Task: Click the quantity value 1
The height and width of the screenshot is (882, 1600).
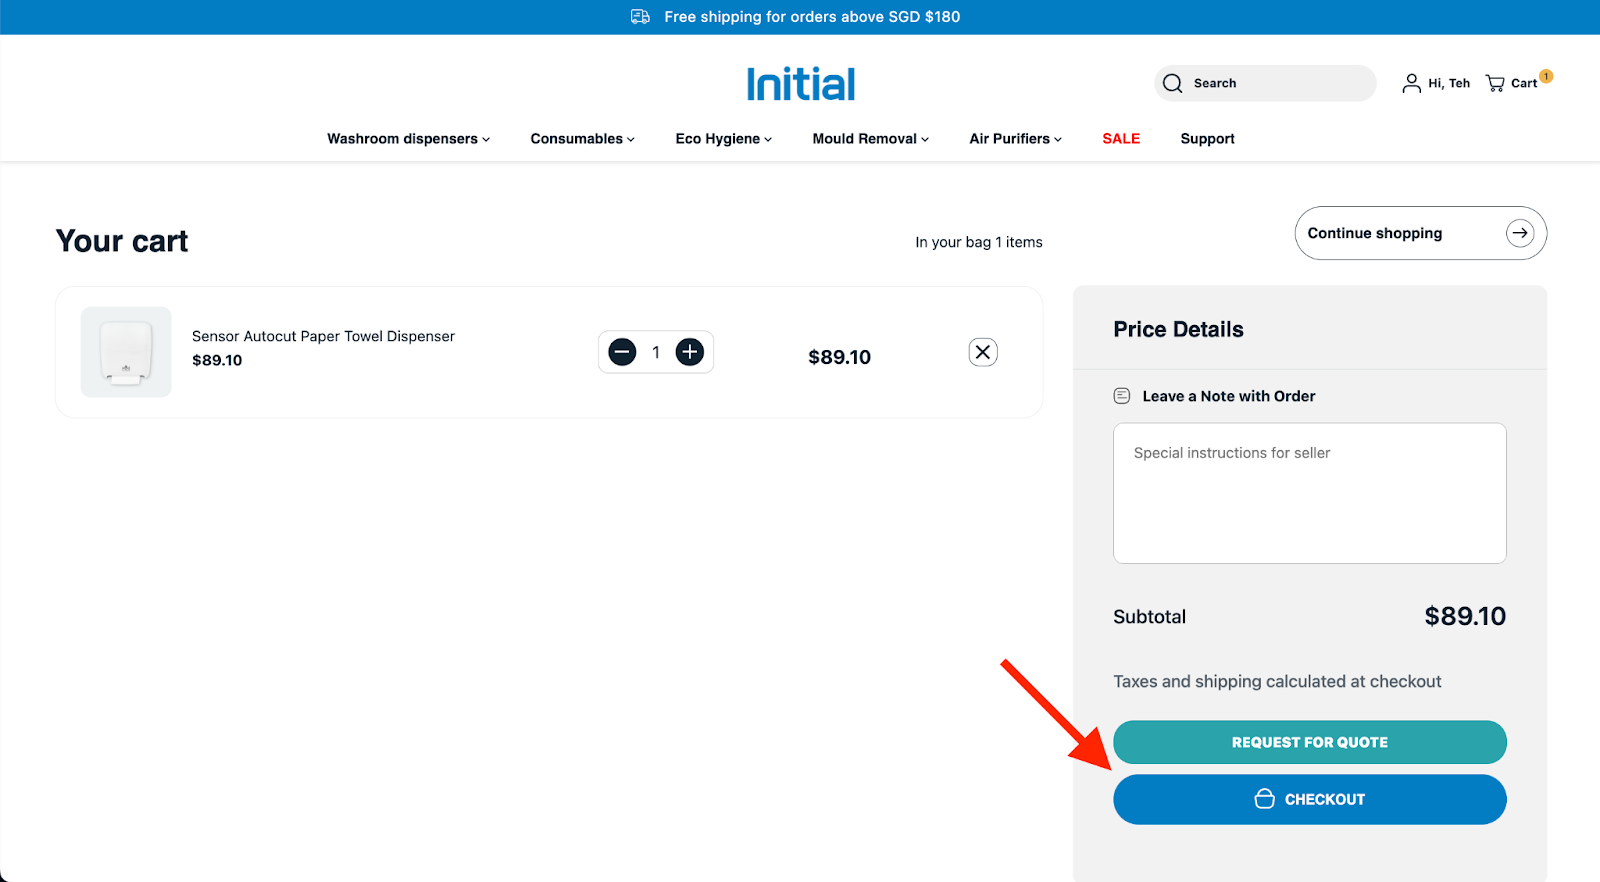Action: (x=656, y=352)
